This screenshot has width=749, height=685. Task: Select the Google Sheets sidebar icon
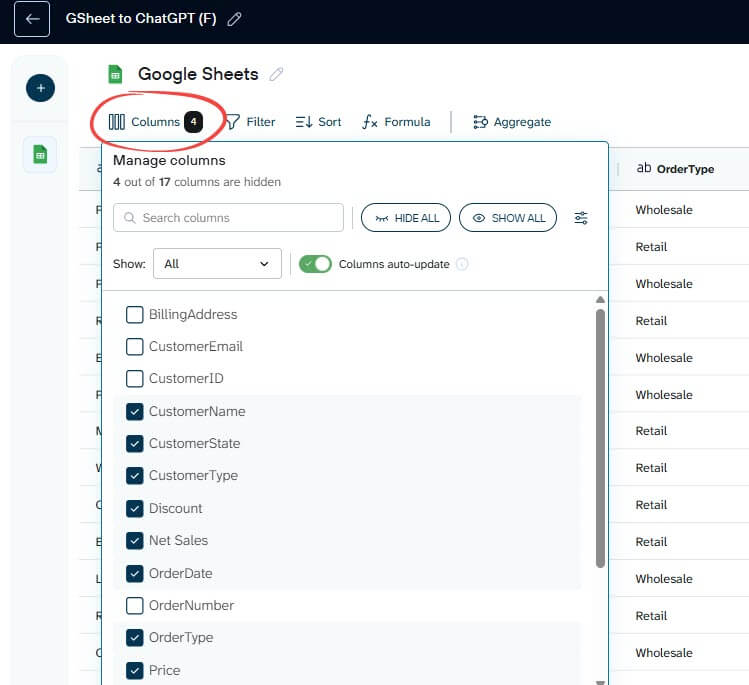click(40, 154)
